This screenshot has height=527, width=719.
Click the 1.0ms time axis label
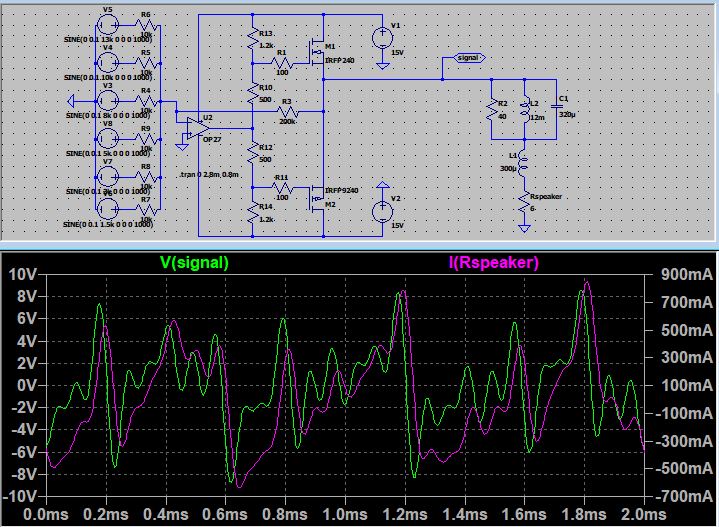click(345, 514)
